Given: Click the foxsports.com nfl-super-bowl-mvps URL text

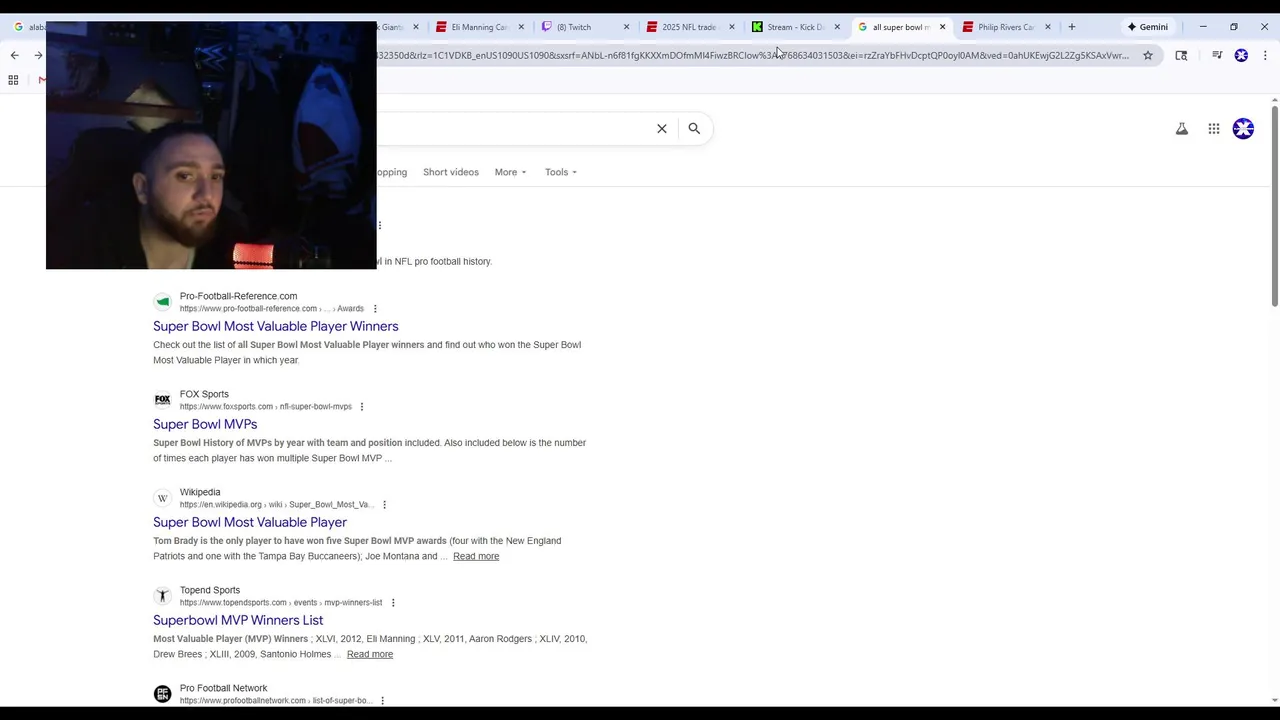Looking at the screenshot, I should [266, 407].
